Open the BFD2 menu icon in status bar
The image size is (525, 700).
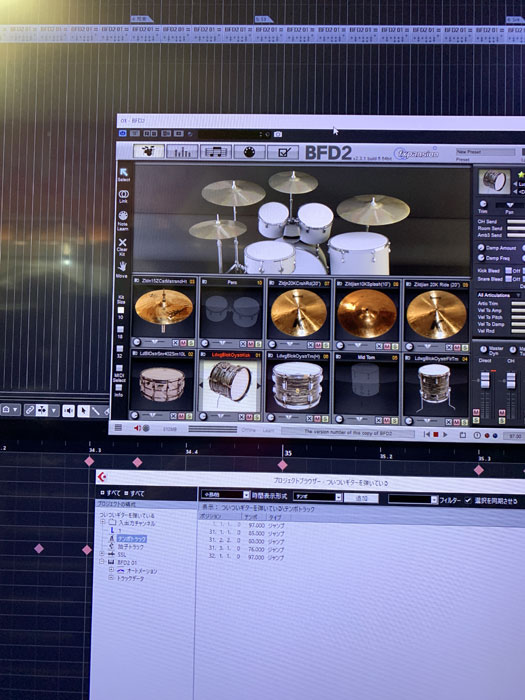(118, 428)
